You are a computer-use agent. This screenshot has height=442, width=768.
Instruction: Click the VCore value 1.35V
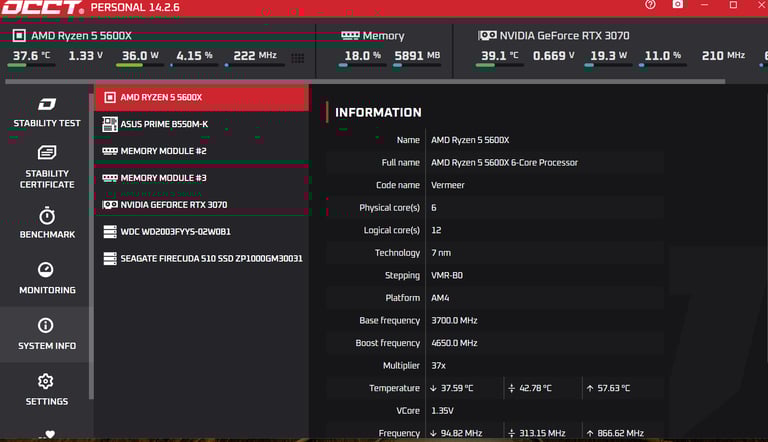point(442,411)
